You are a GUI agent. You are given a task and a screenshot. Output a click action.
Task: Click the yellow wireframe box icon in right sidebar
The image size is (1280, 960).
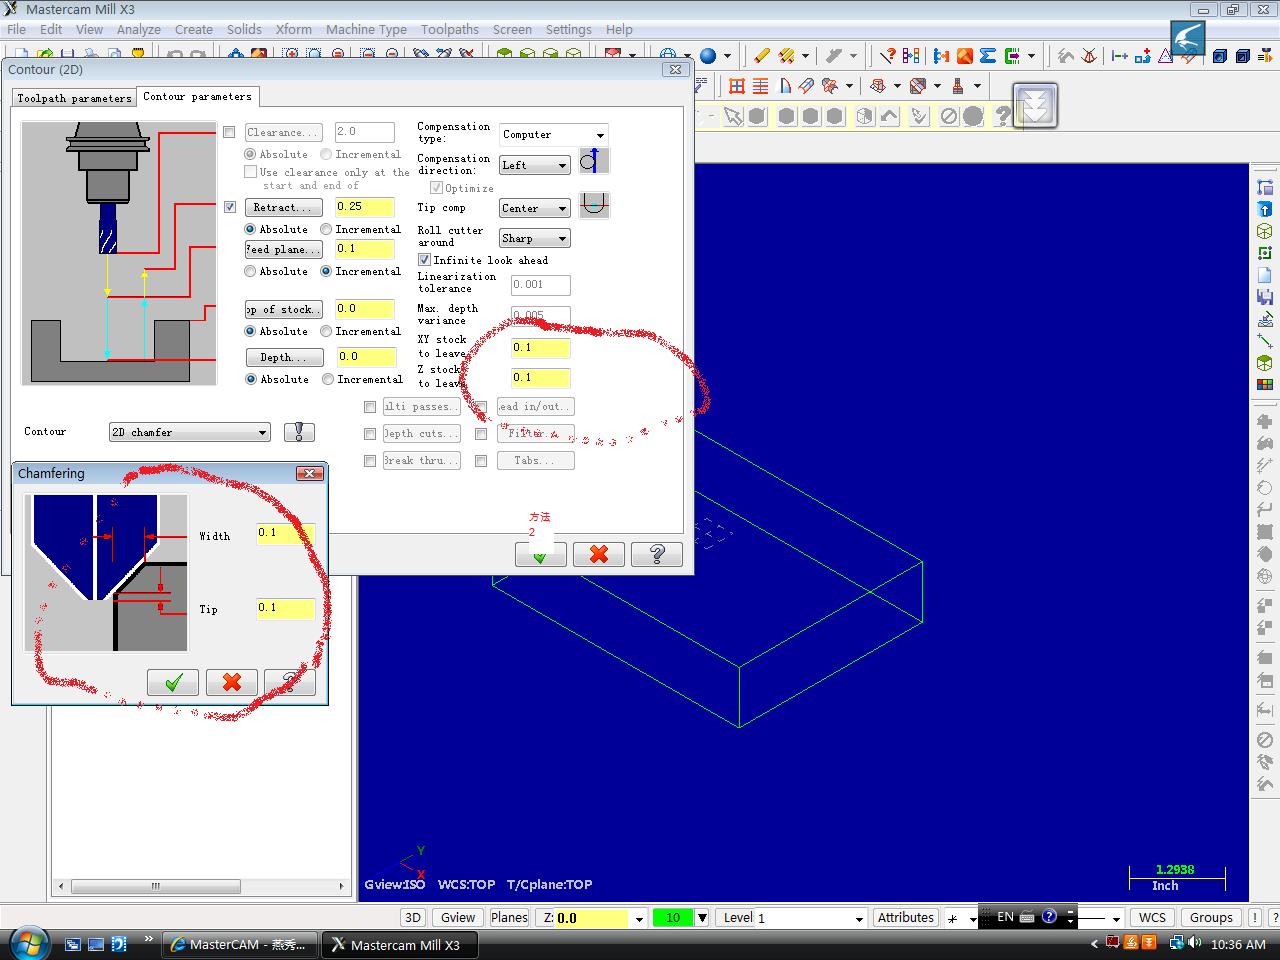[x=1265, y=231]
